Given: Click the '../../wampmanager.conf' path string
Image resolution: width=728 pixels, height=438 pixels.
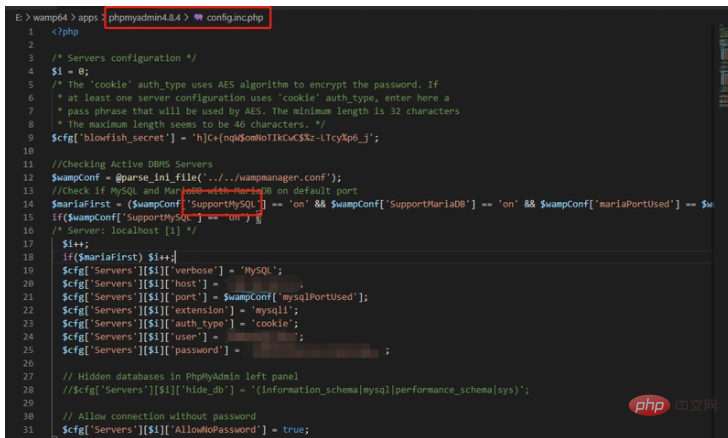Looking at the screenshot, I should click(x=266, y=177).
